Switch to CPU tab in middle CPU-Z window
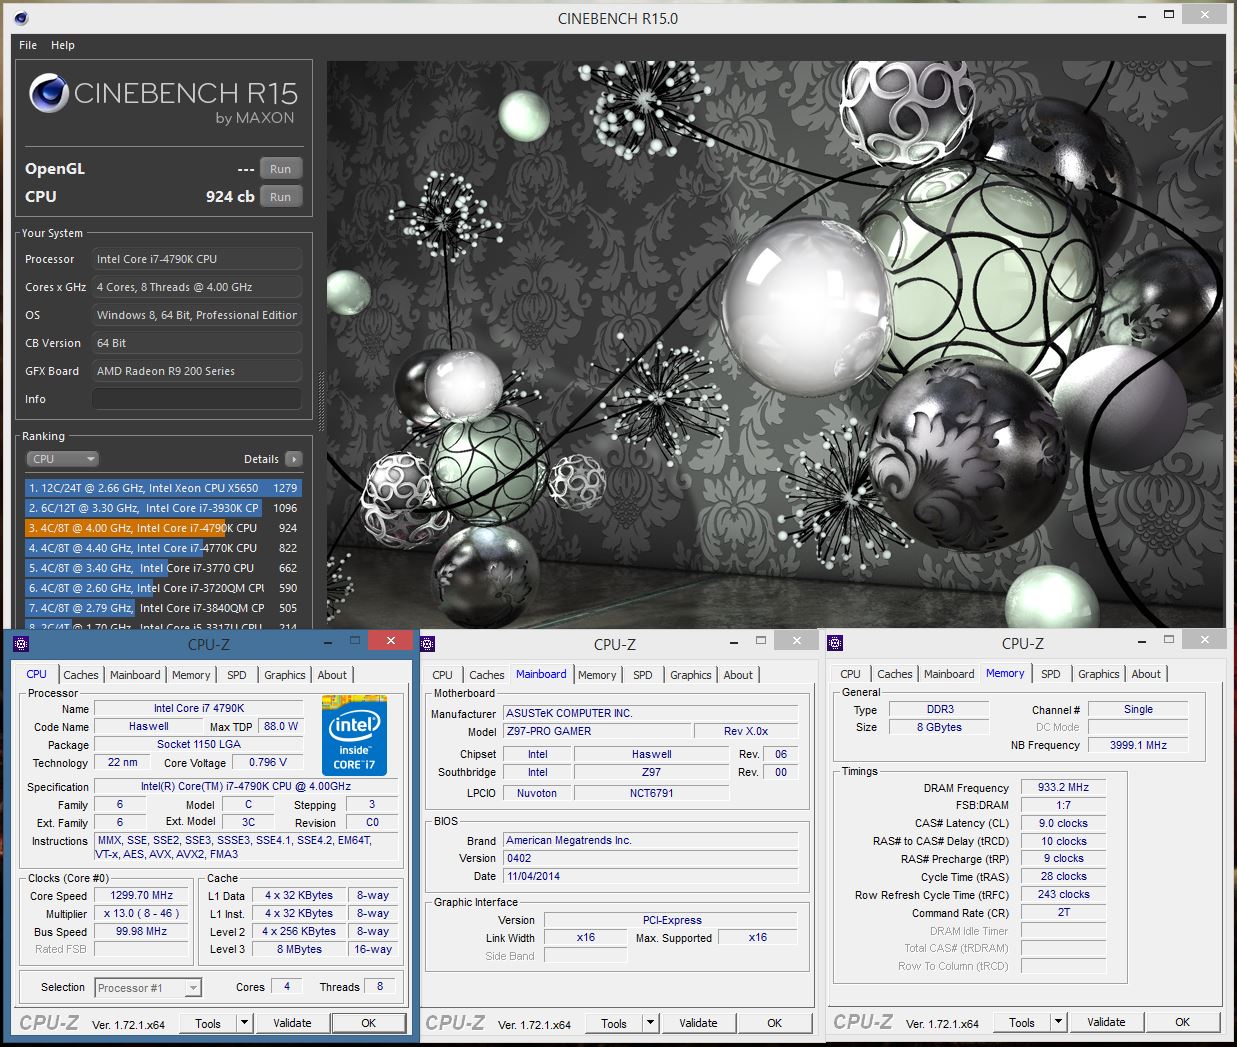Viewport: 1237px width, 1047px height. [442, 675]
